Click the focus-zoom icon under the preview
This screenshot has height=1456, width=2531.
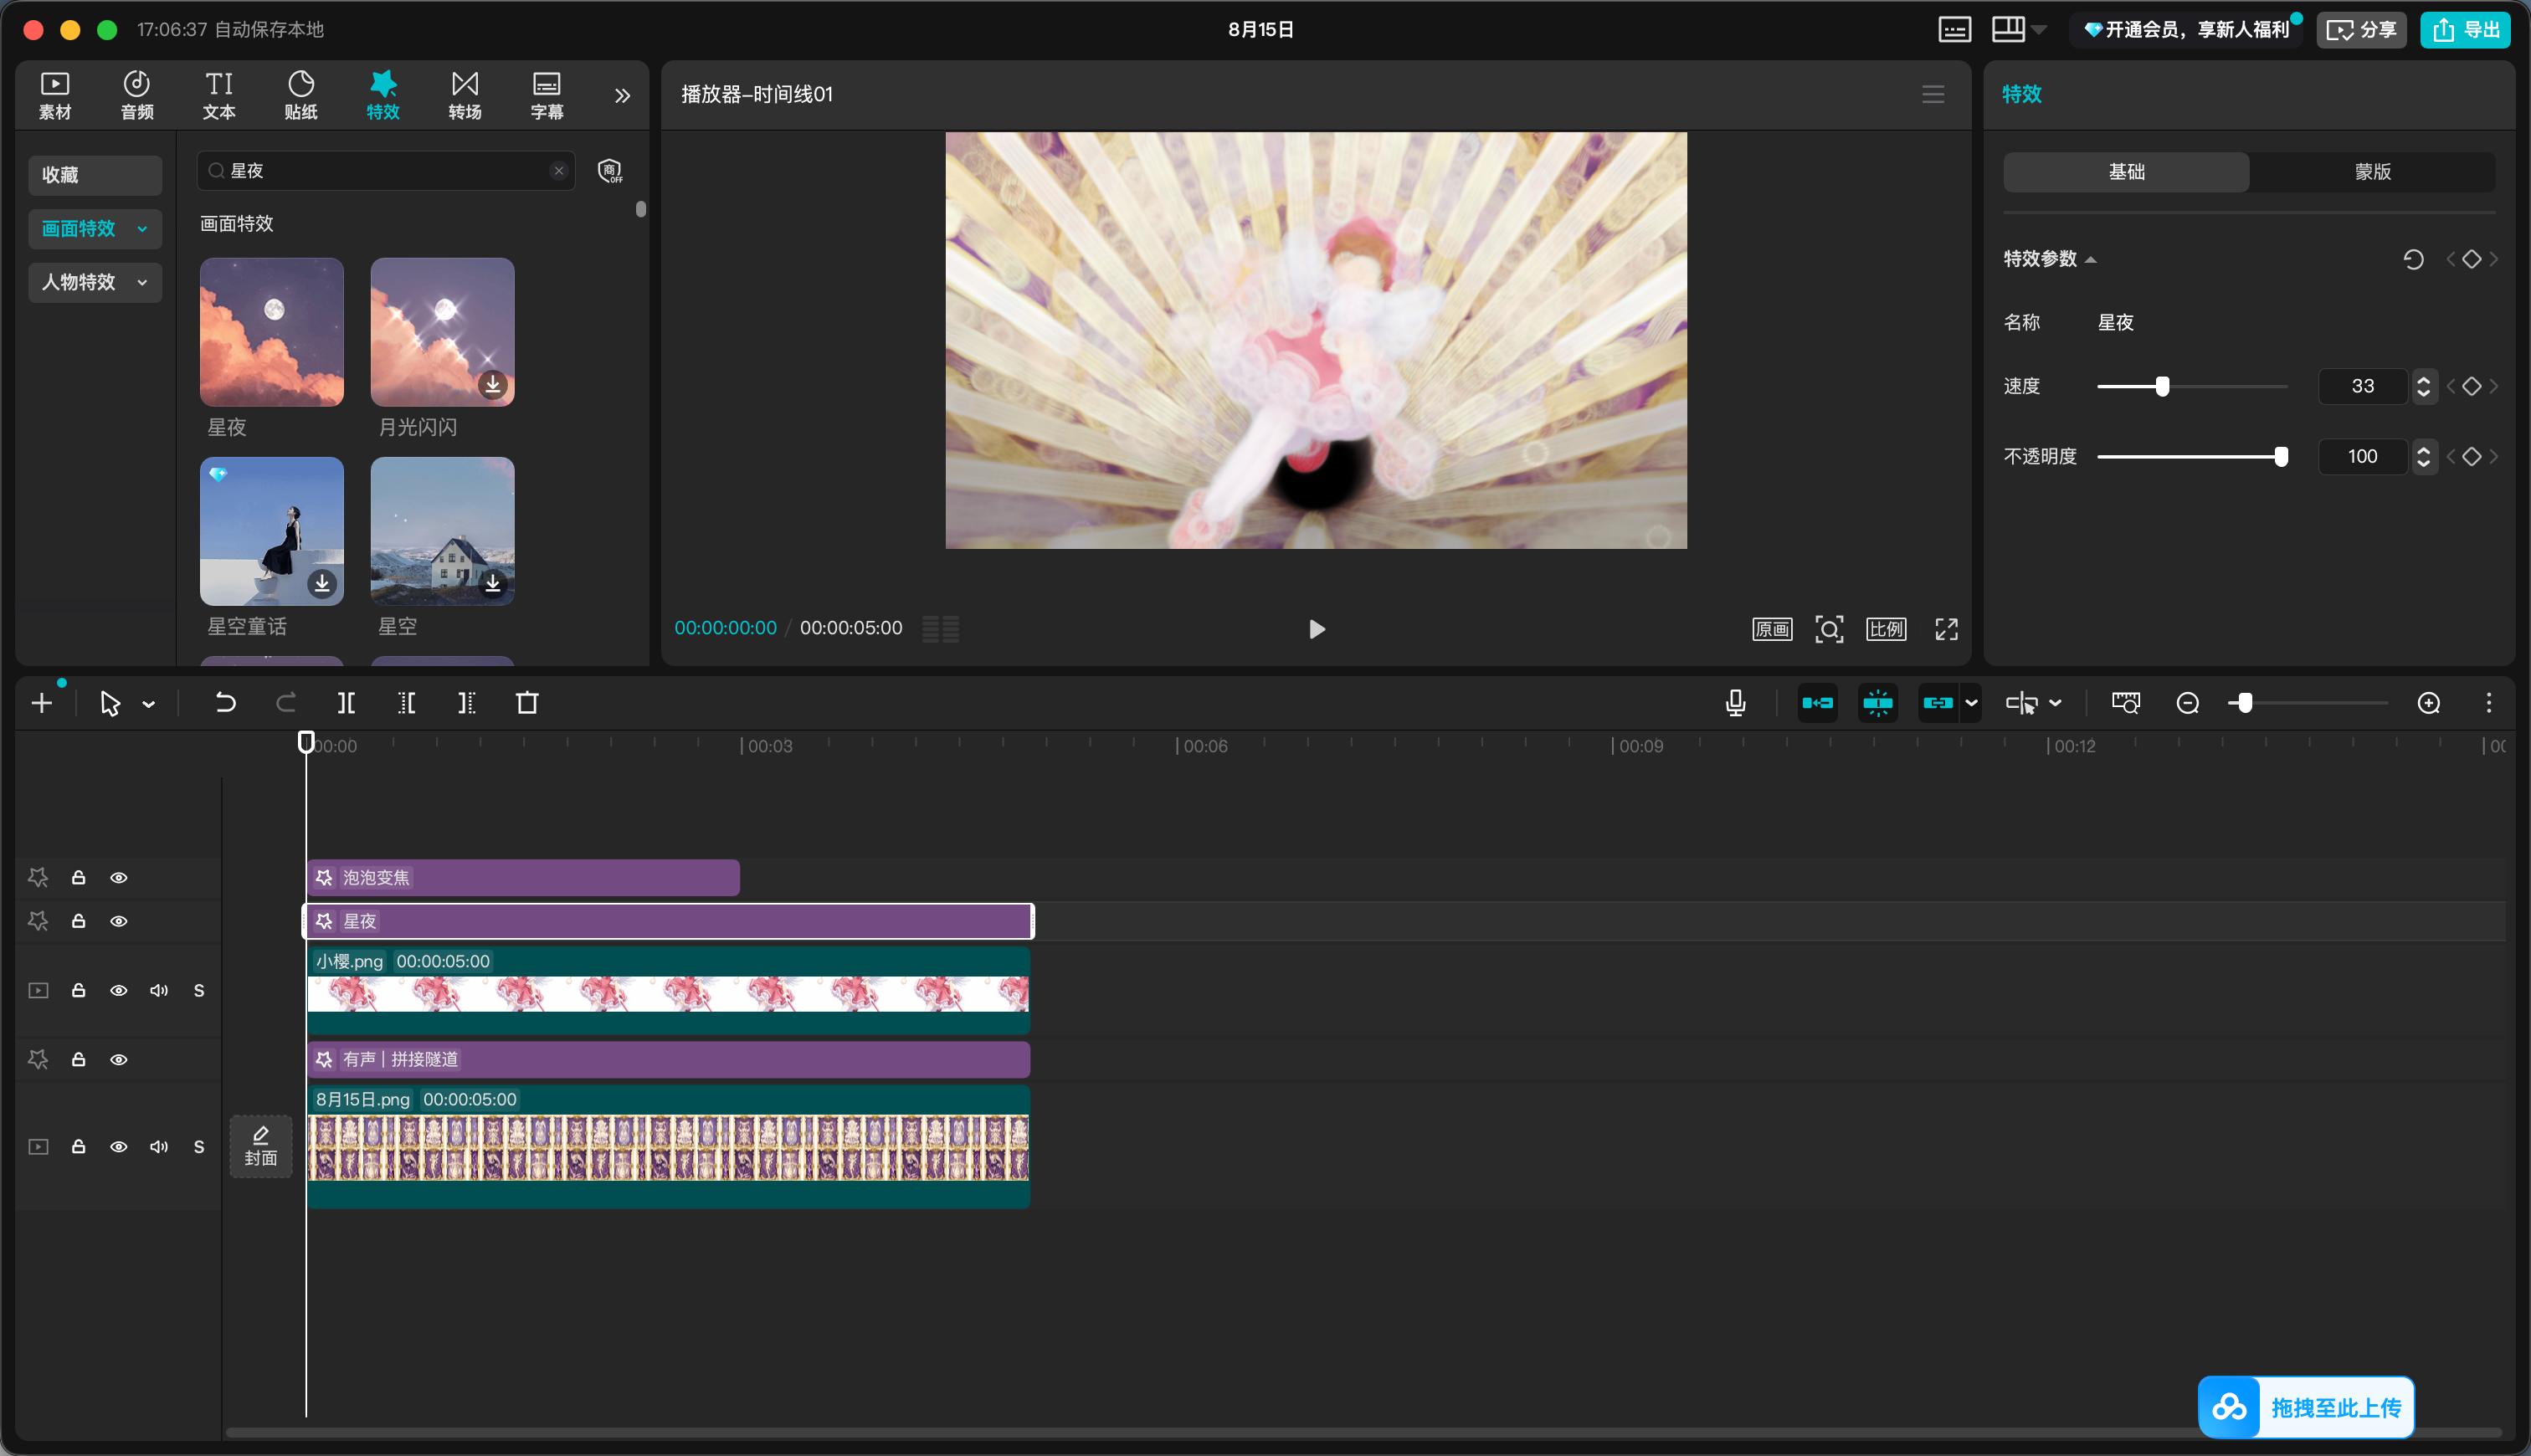tap(1829, 629)
